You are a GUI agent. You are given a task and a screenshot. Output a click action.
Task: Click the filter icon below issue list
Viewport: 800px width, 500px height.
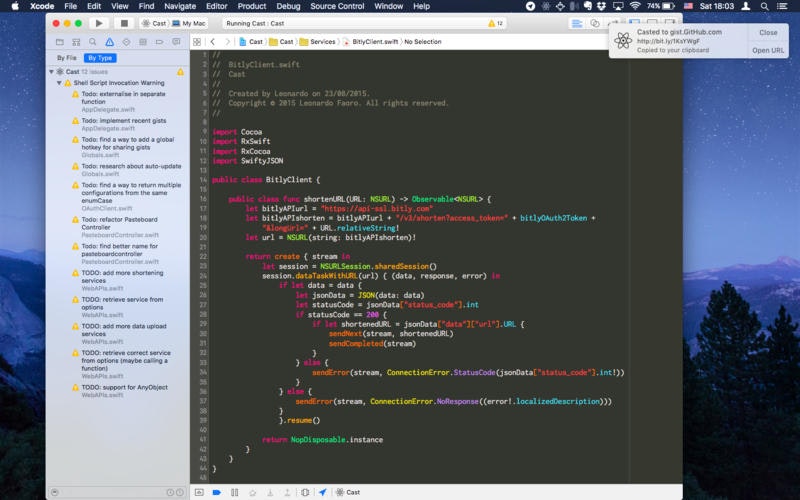[x=55, y=492]
